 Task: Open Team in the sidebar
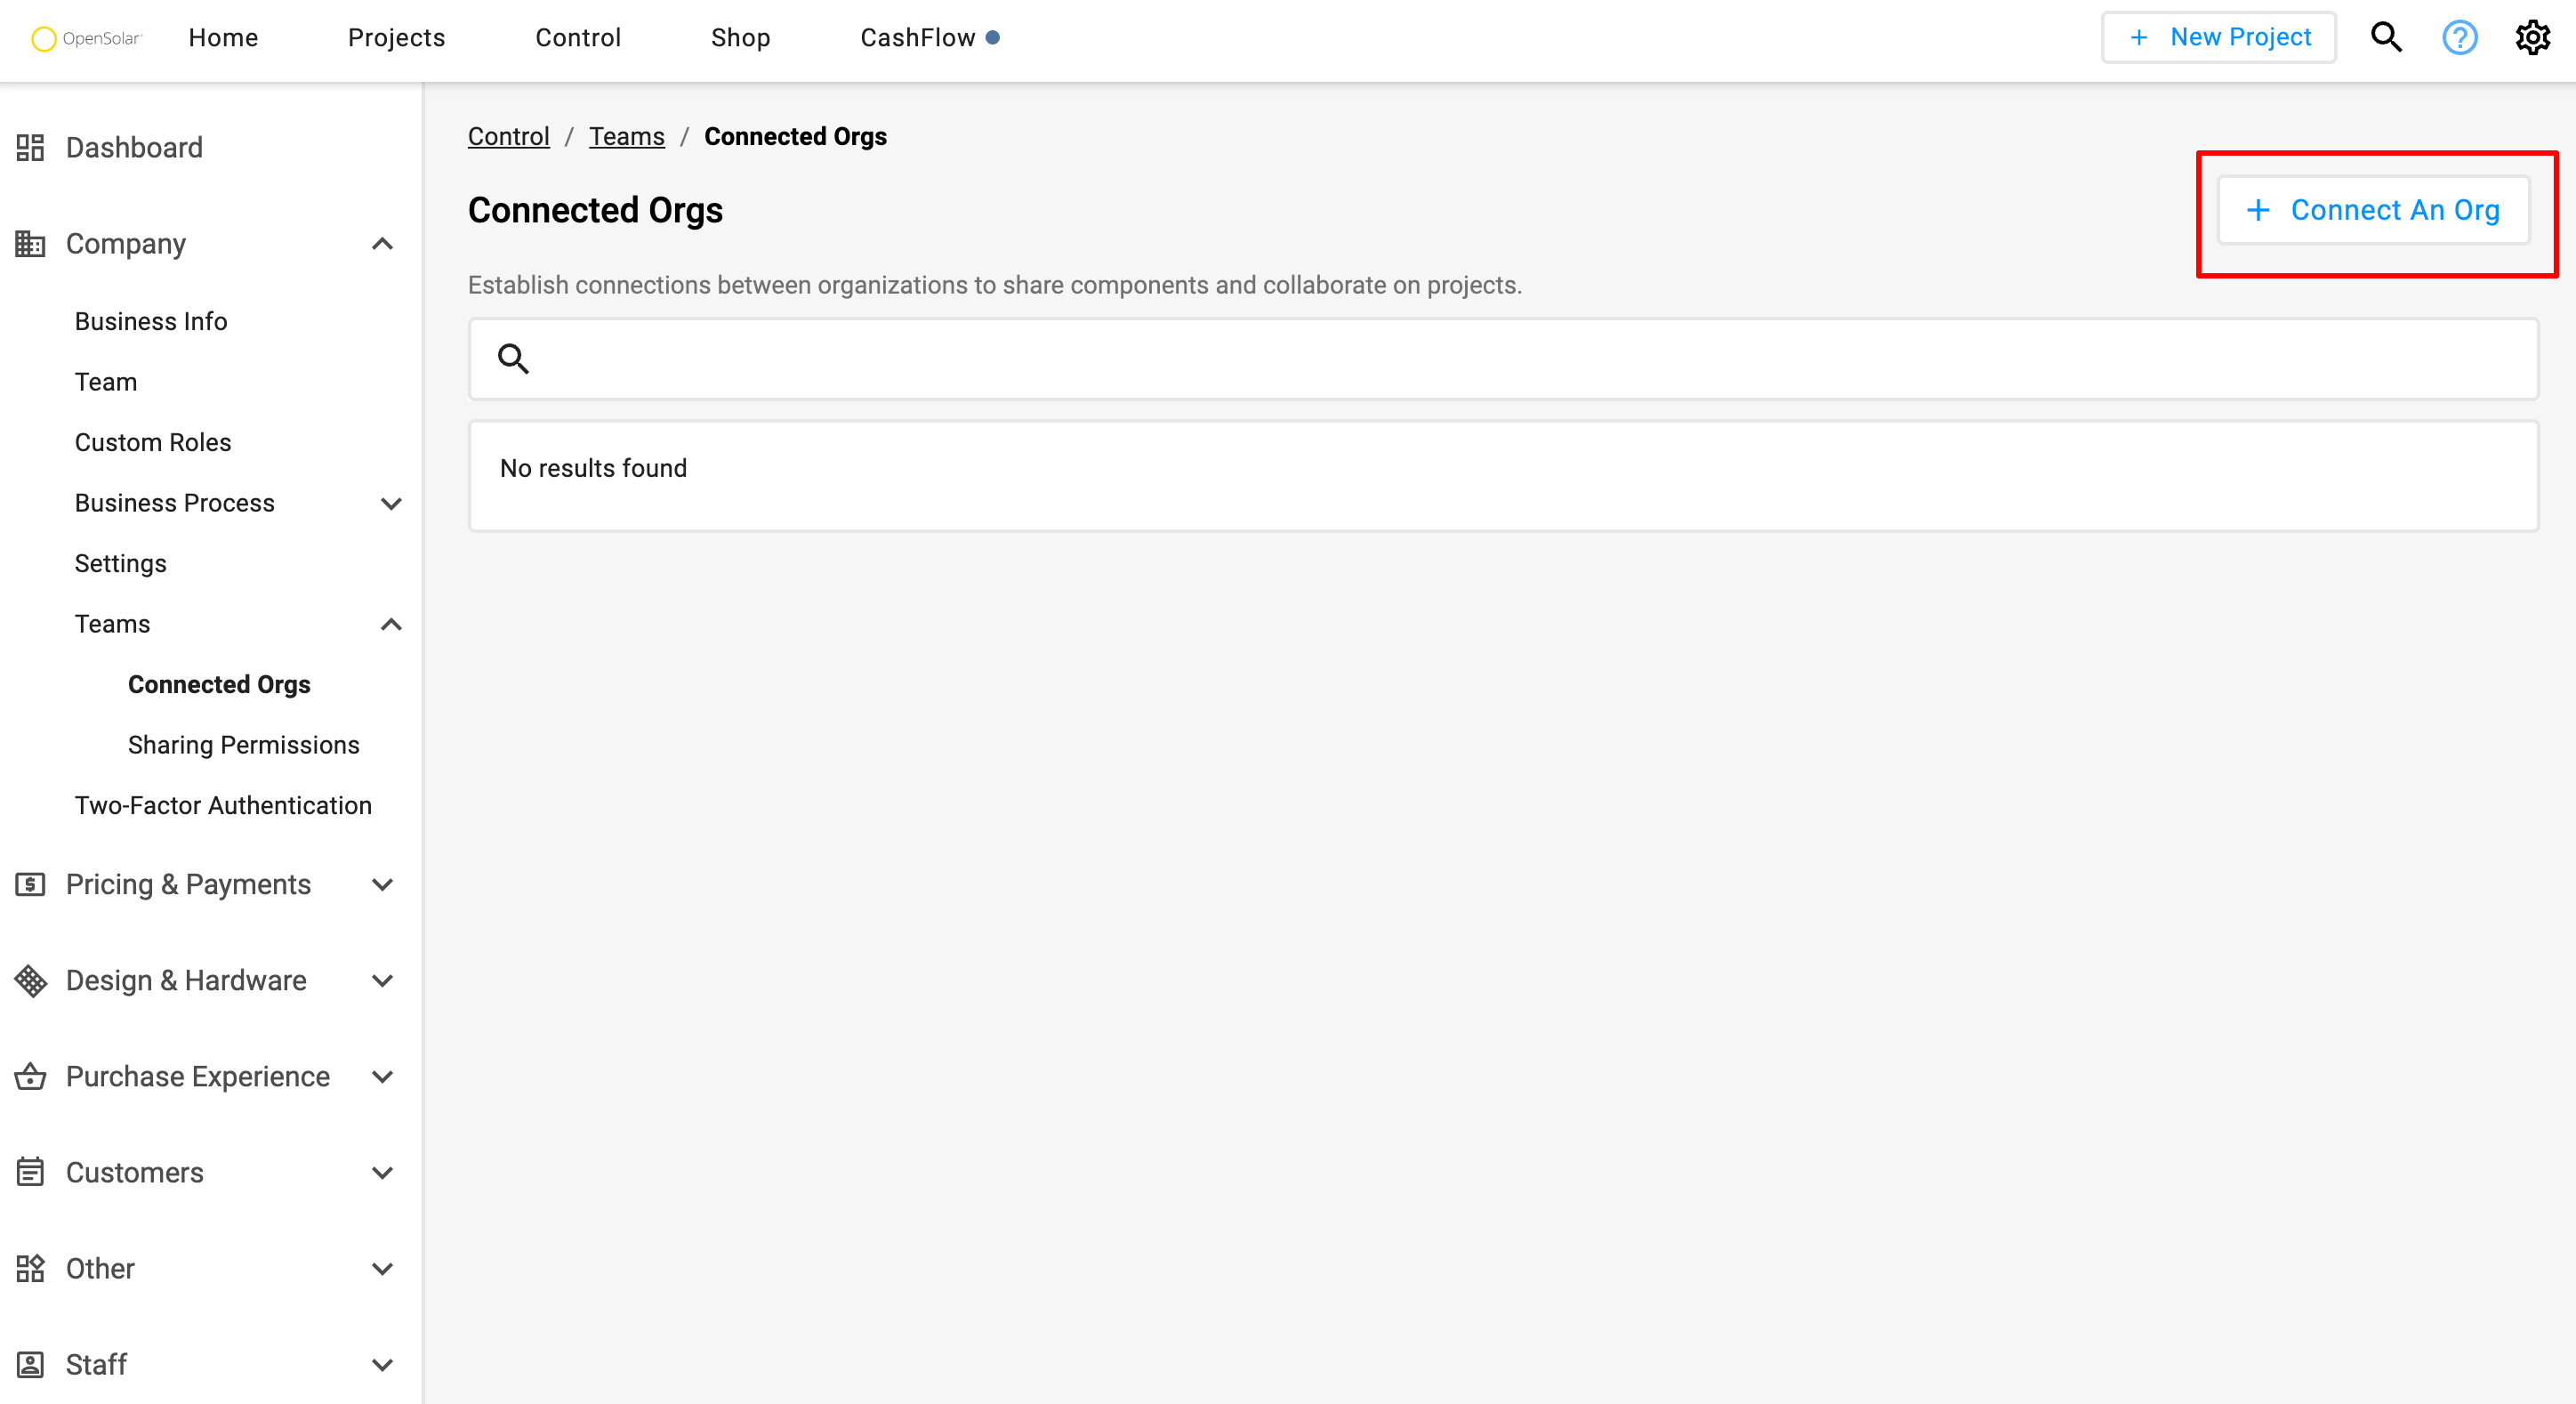coord(106,382)
